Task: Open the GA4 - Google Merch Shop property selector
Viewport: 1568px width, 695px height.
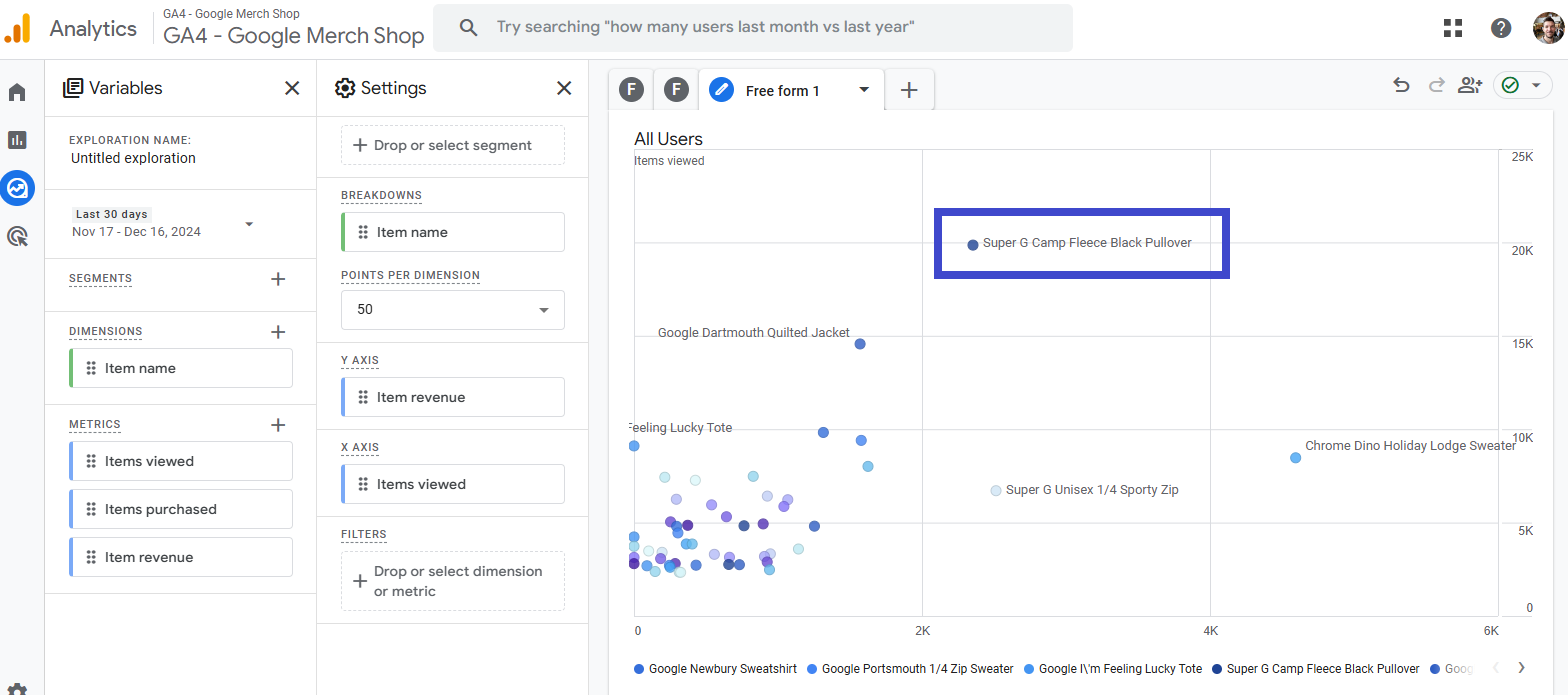Action: pos(295,29)
